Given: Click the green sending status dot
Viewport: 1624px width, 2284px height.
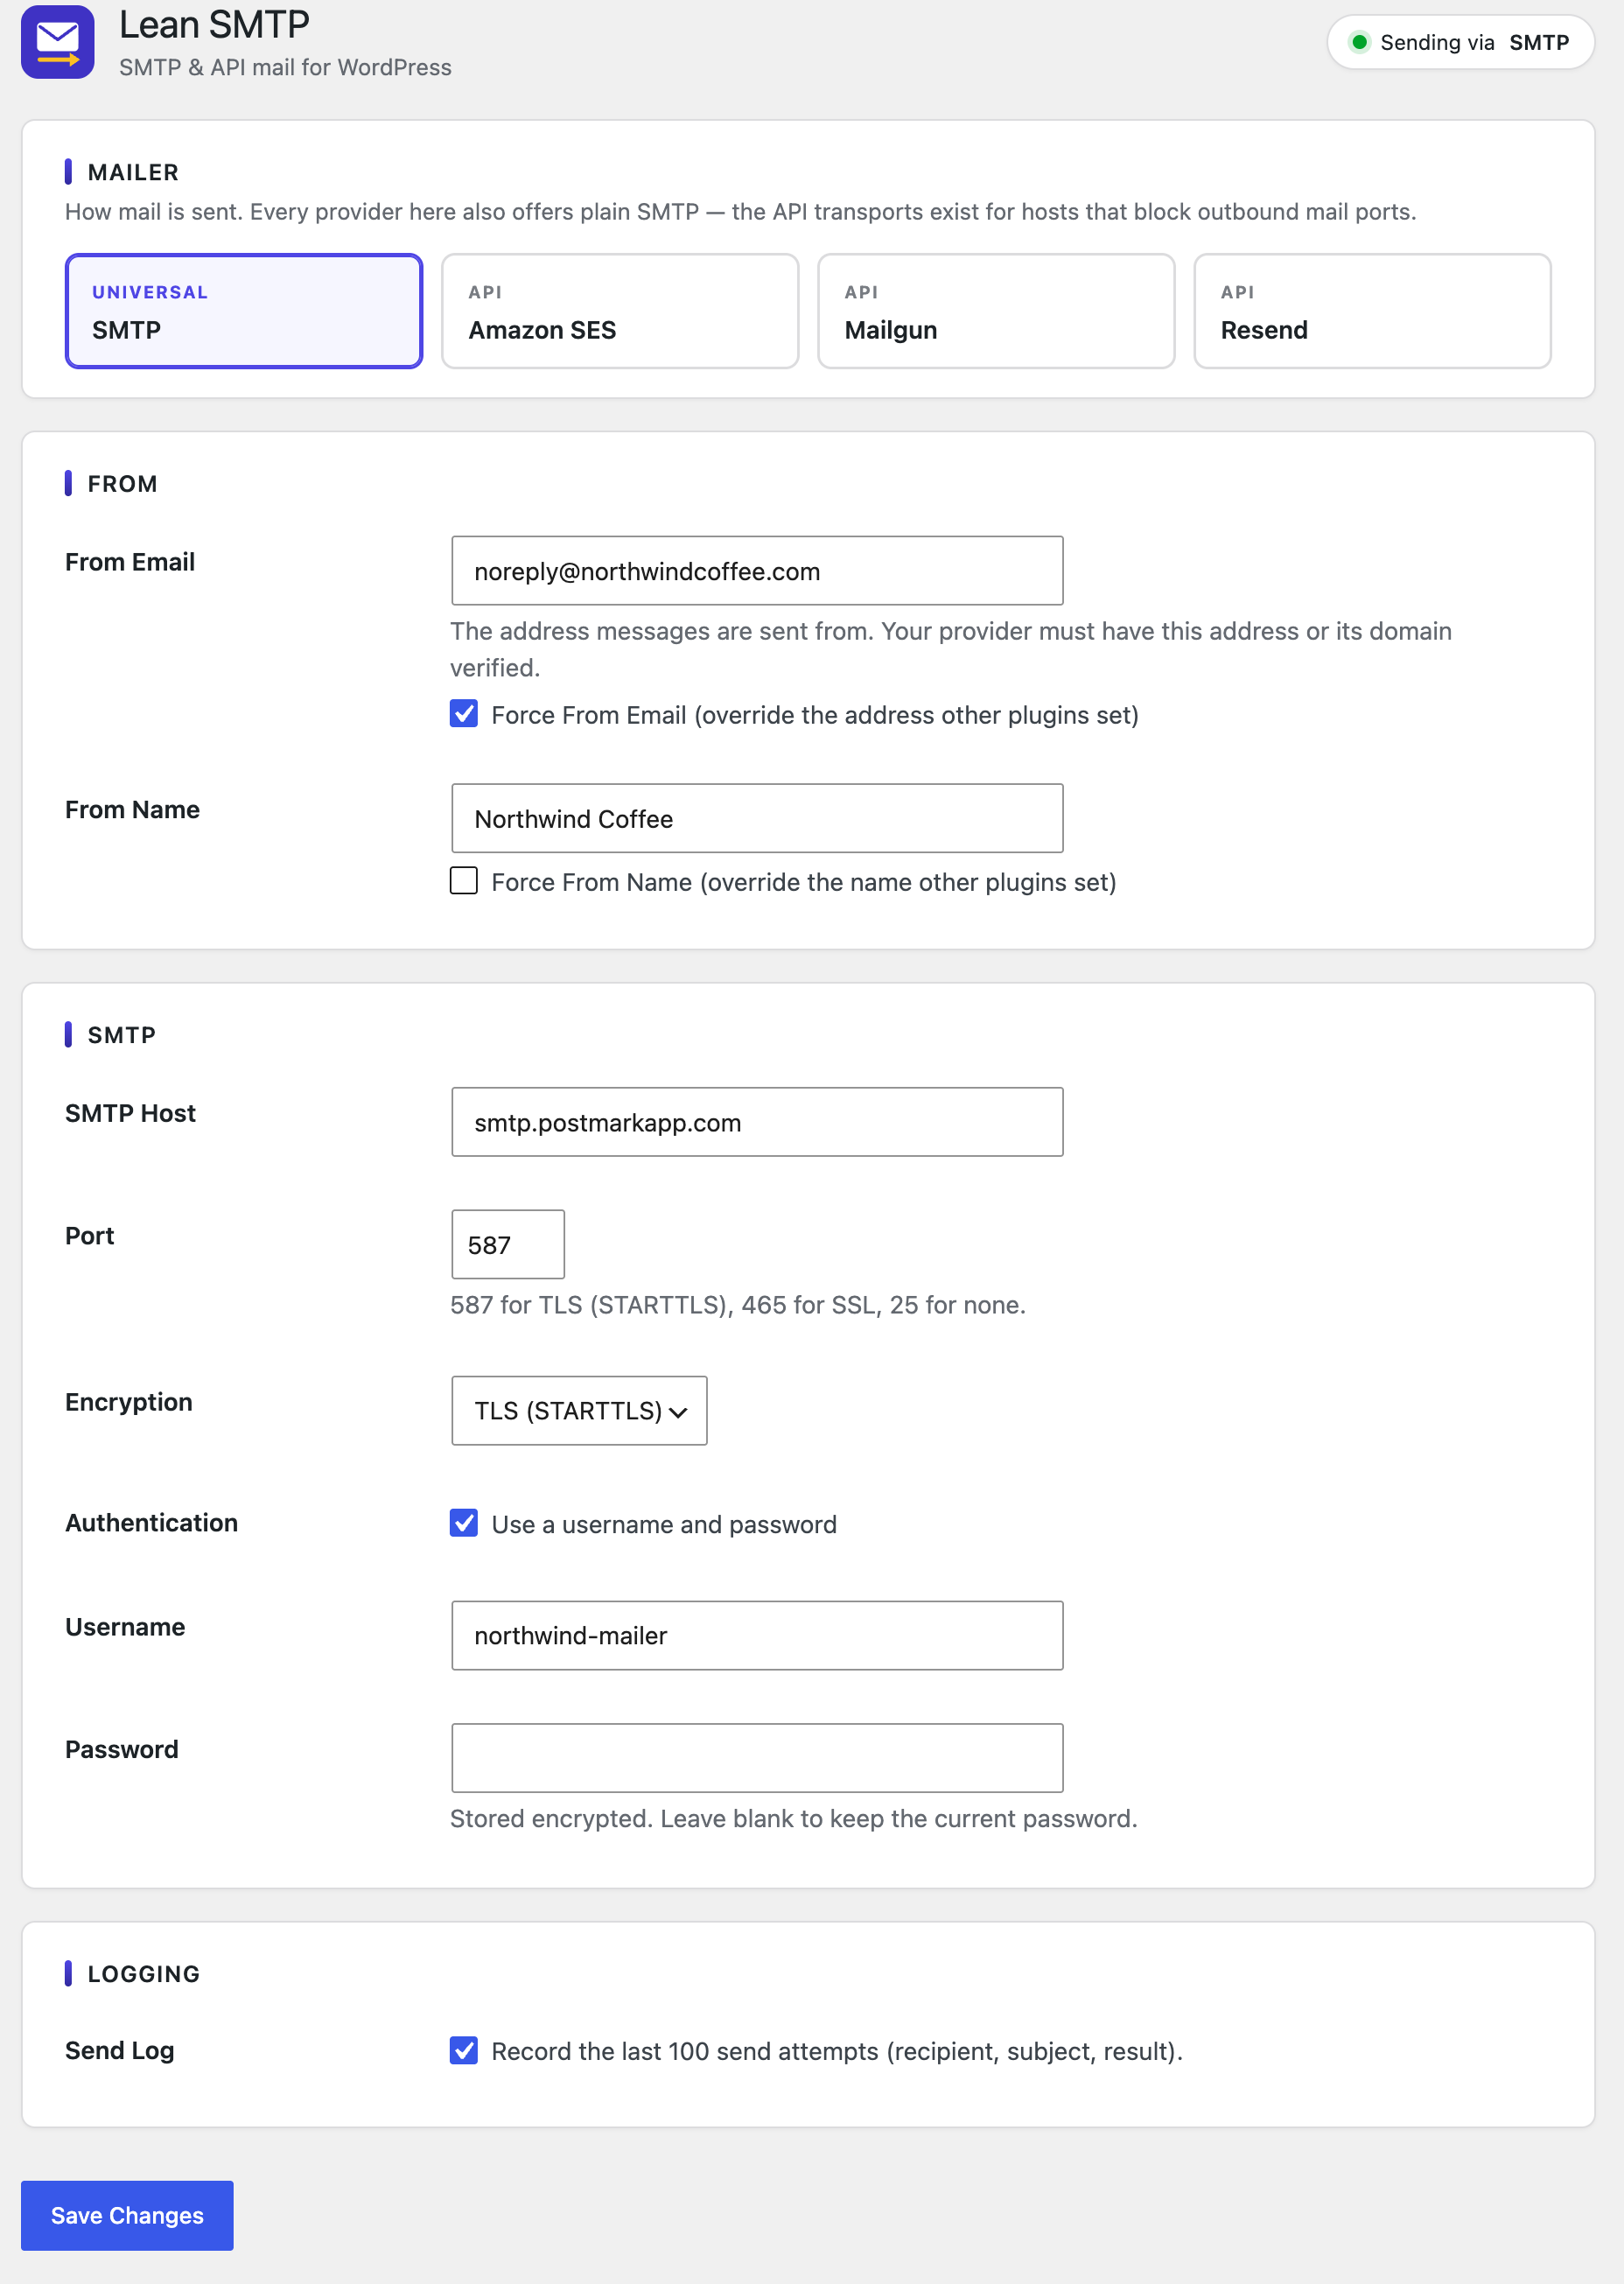Looking at the screenshot, I should pos(1359,42).
